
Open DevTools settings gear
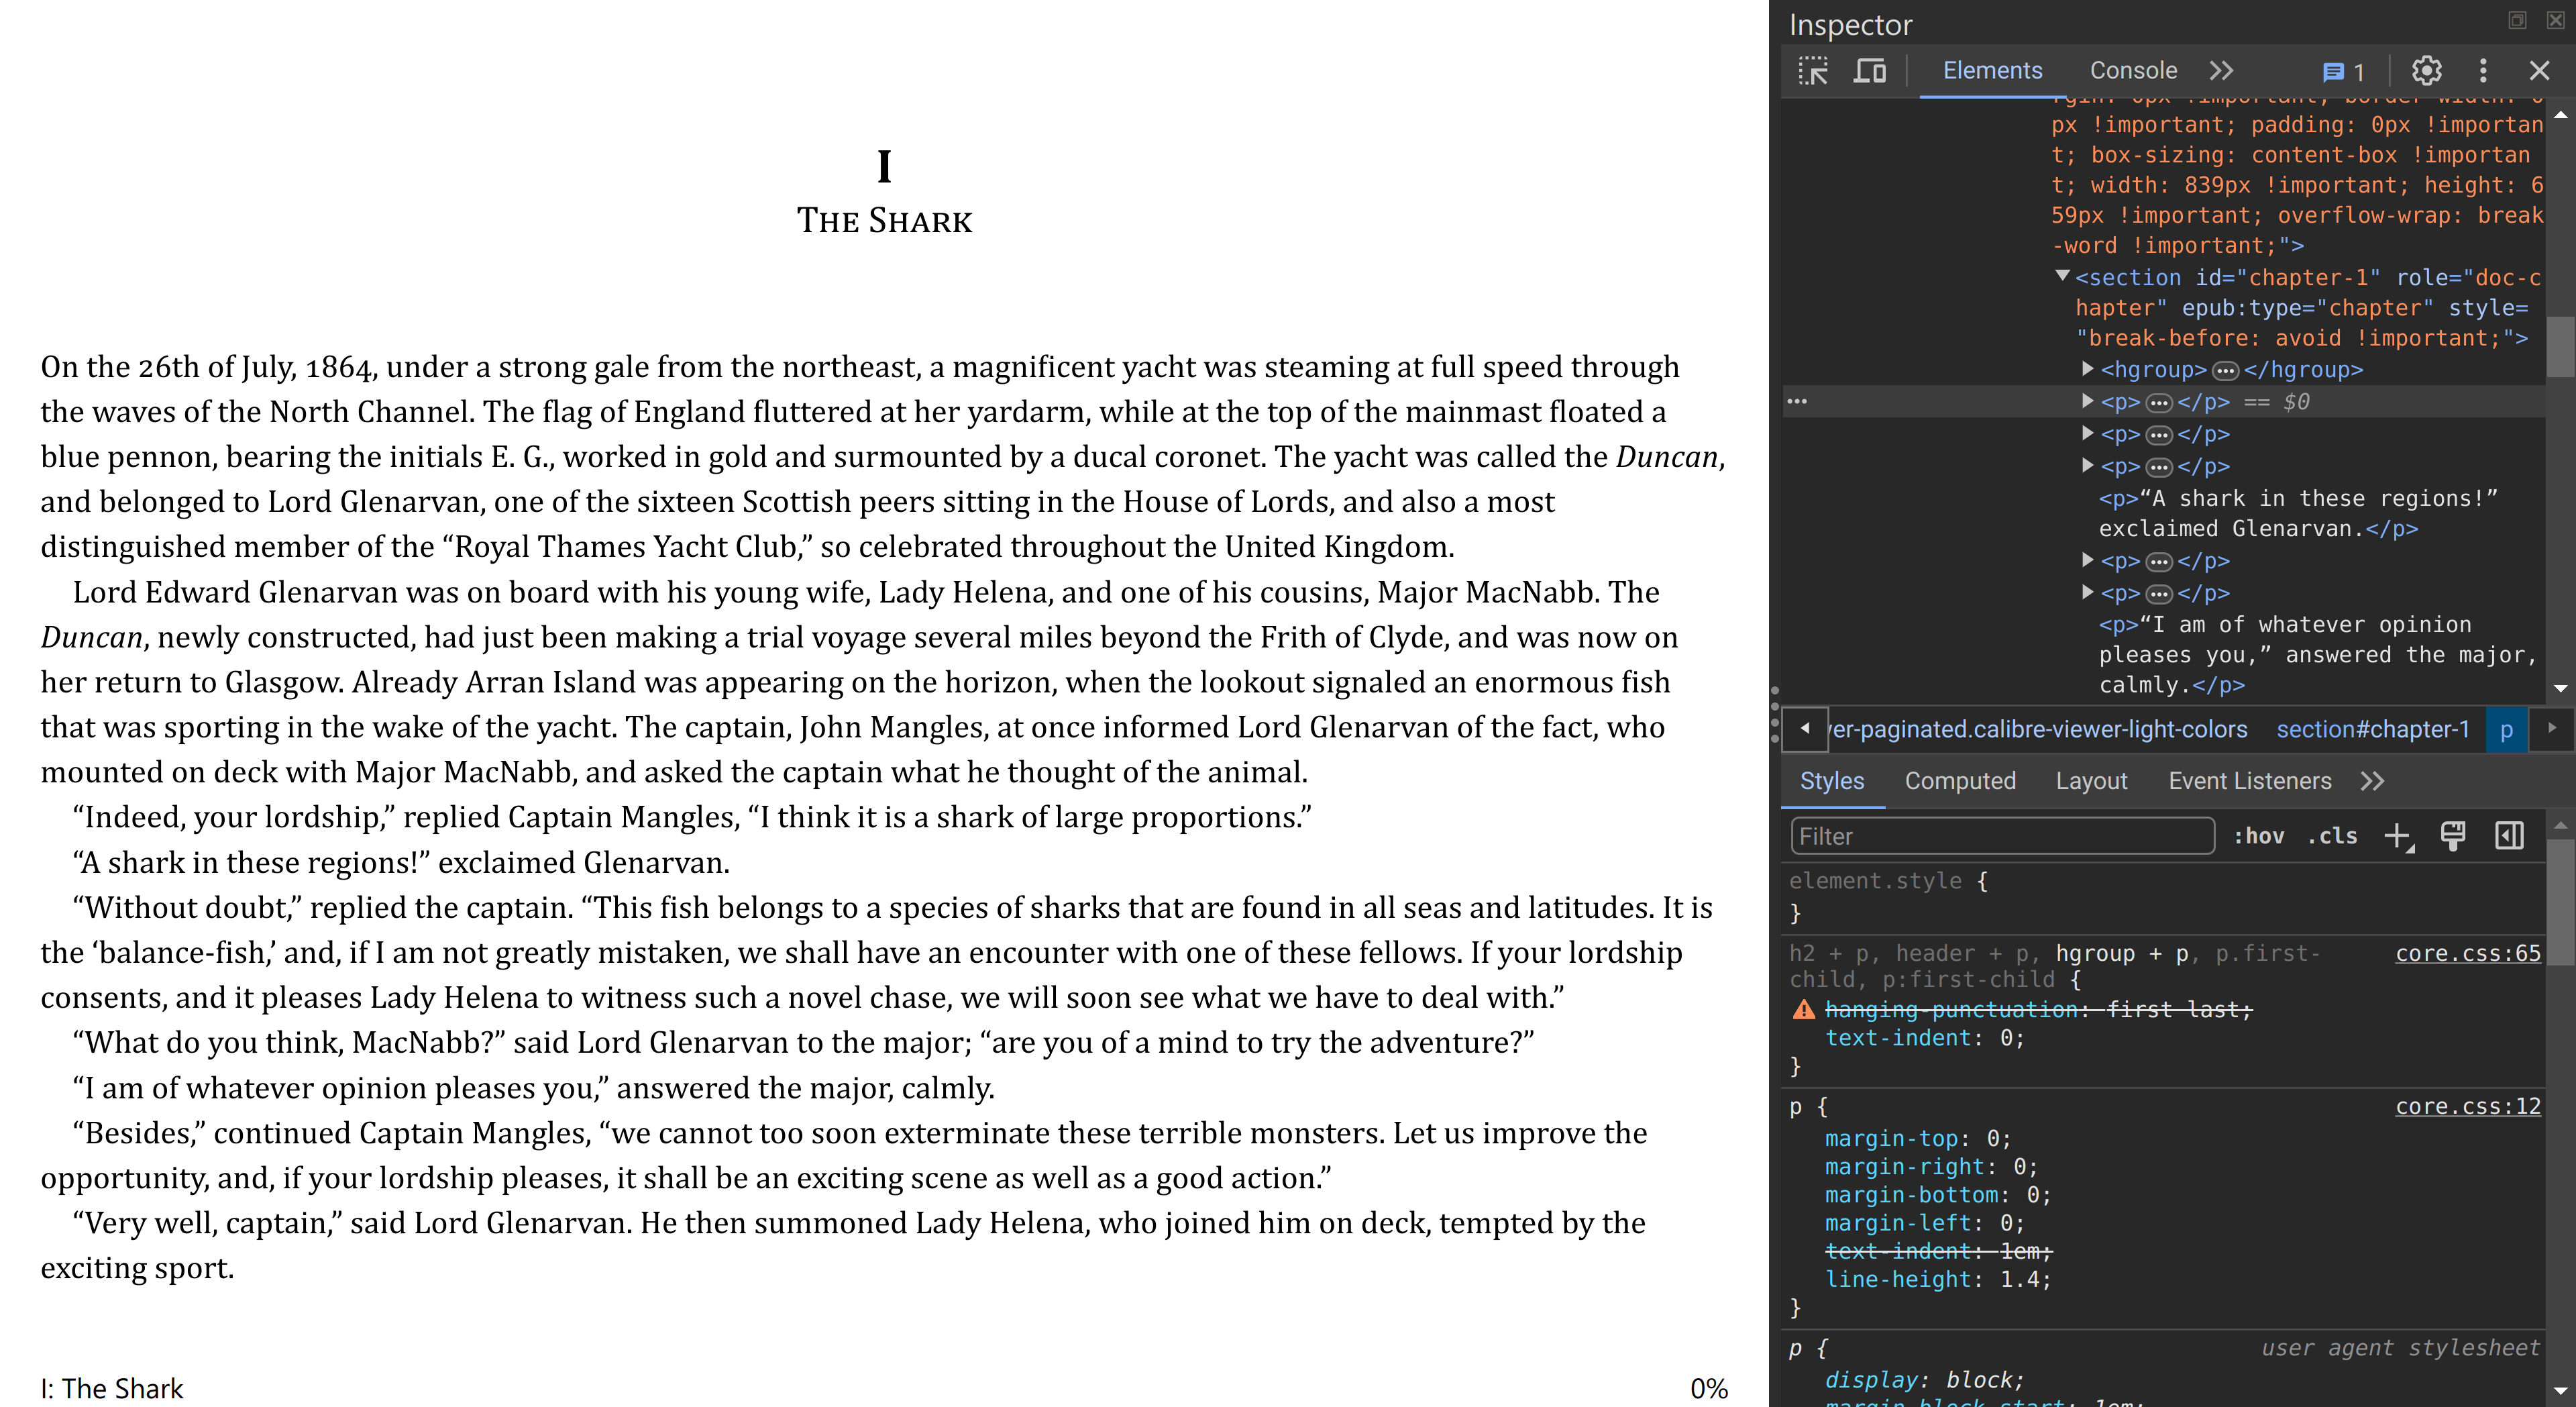point(2426,71)
